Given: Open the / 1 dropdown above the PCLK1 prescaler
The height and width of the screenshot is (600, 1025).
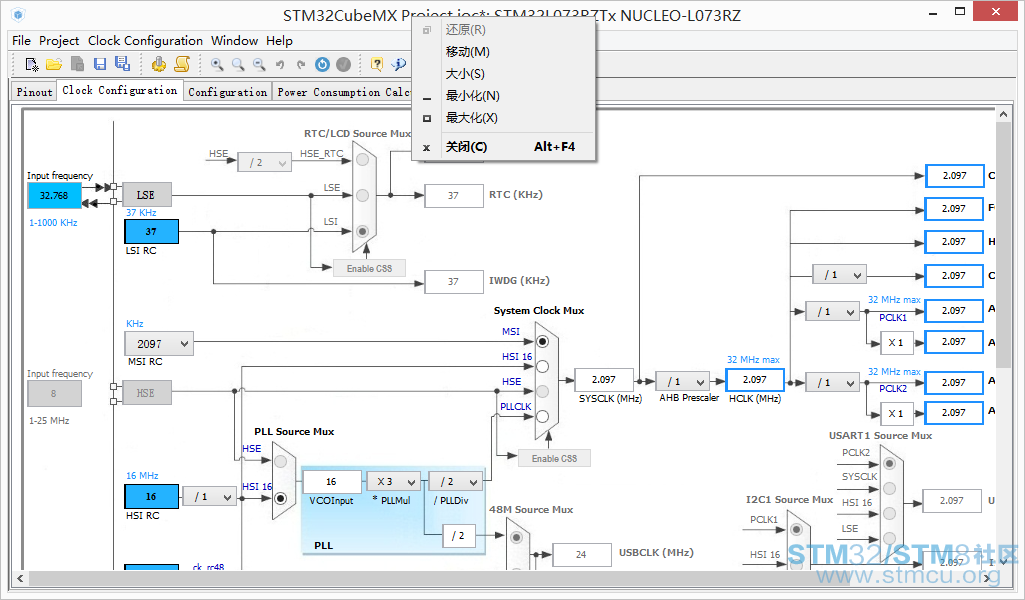Looking at the screenshot, I should click(x=839, y=275).
